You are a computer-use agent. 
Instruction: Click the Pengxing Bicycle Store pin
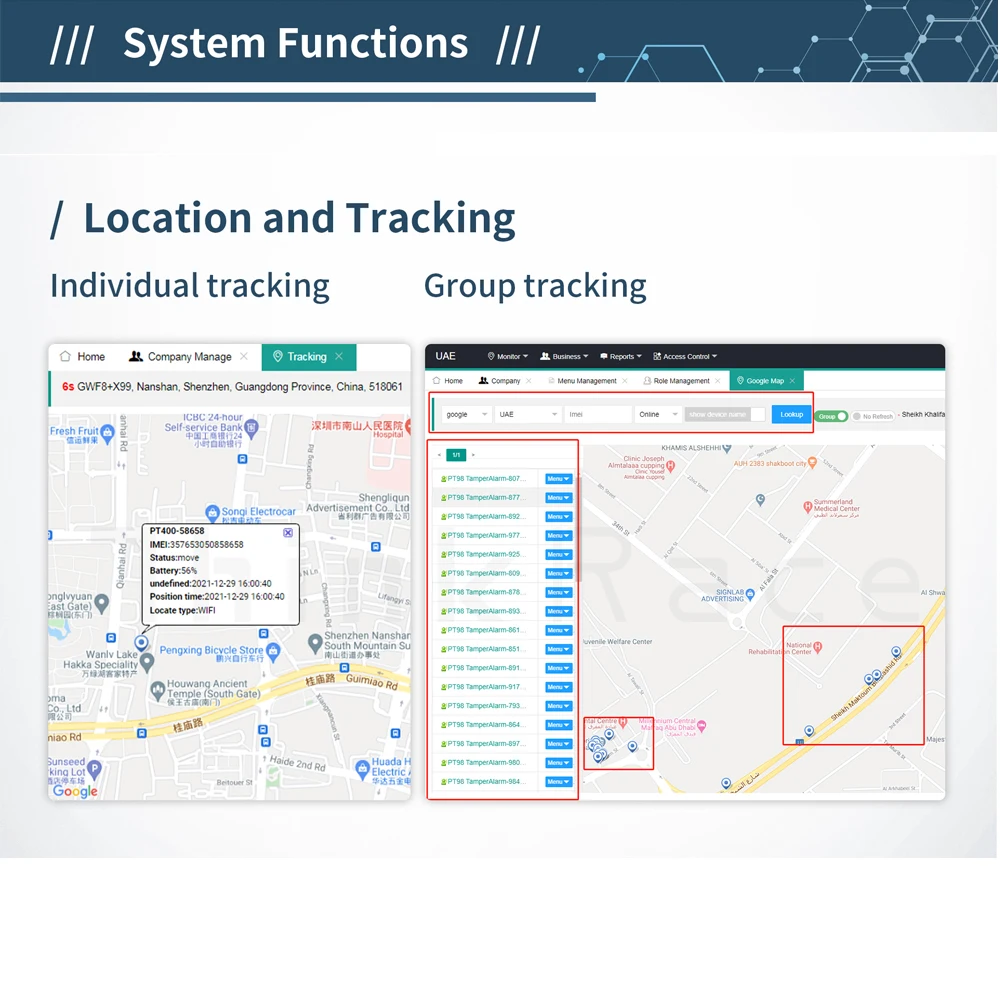[274, 651]
